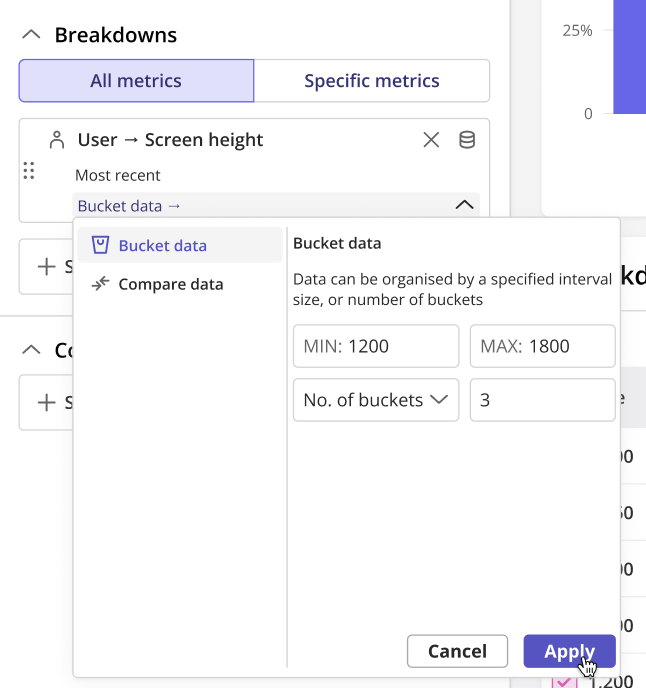
Task: Select the All metrics tab
Action: coord(136,81)
